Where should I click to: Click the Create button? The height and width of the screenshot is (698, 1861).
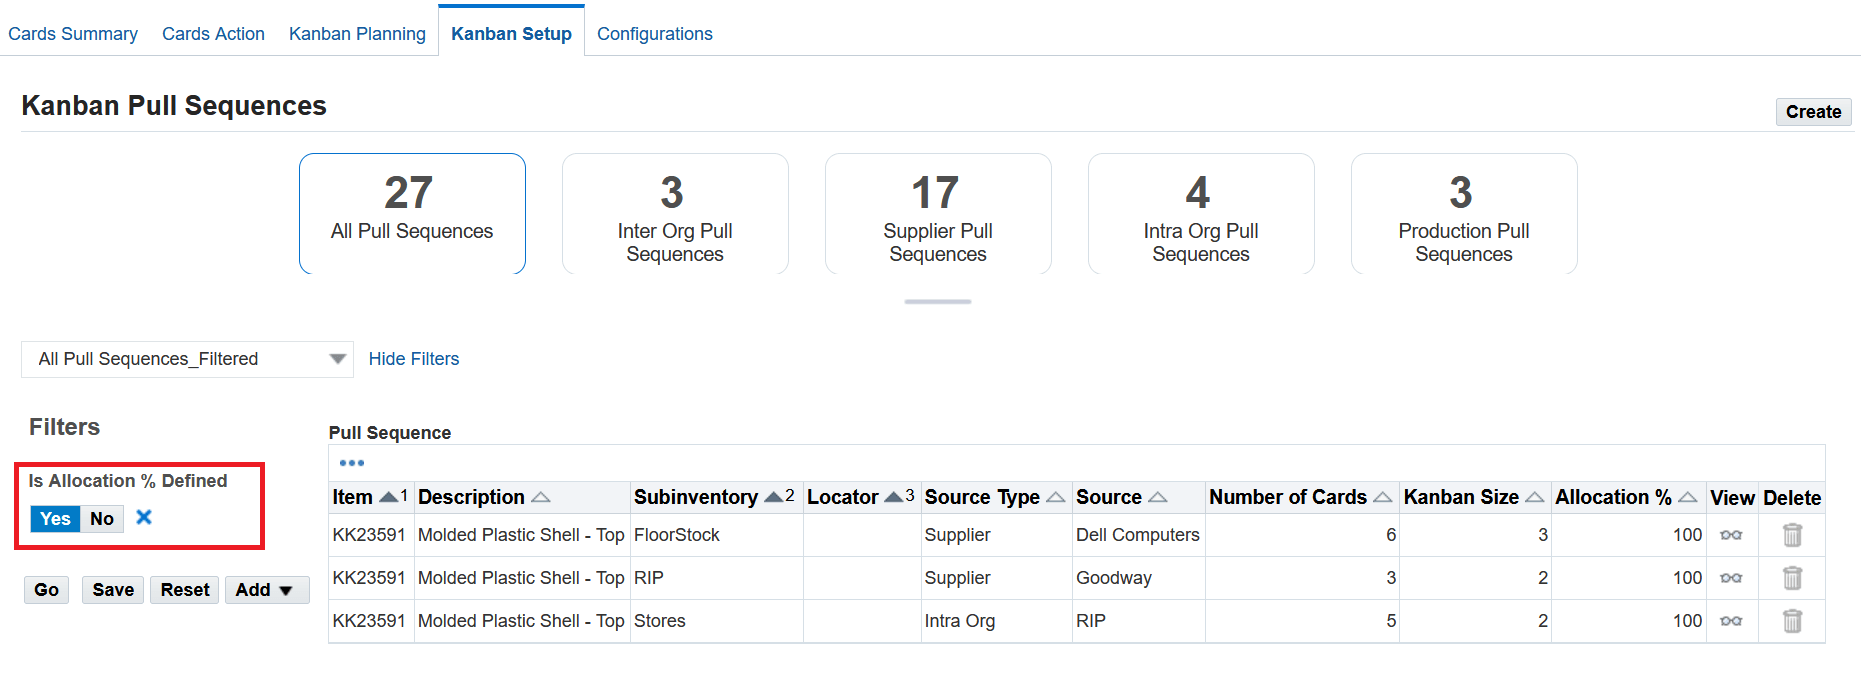(1812, 112)
